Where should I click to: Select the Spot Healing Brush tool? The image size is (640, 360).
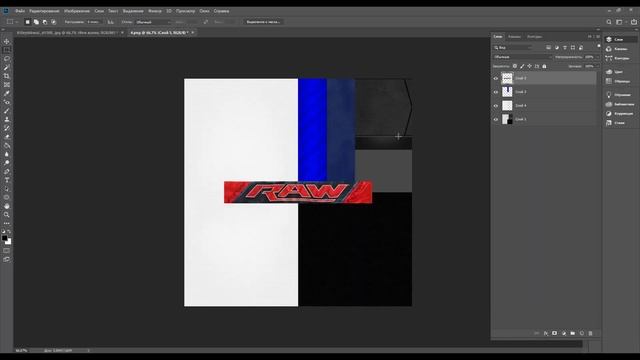click(7, 102)
